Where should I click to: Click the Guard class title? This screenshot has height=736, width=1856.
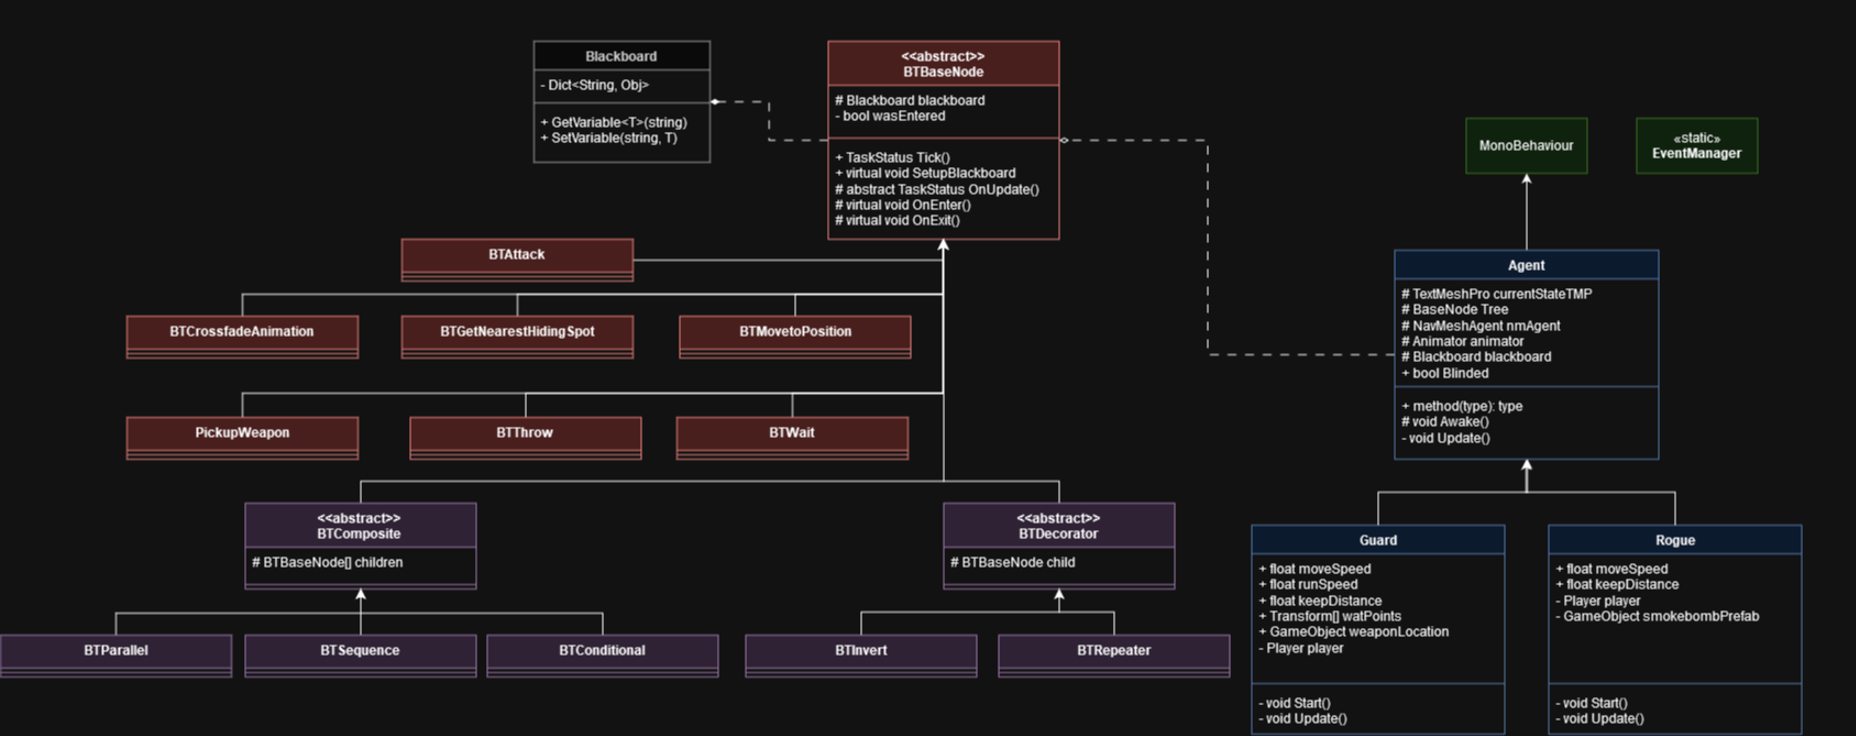click(1378, 540)
